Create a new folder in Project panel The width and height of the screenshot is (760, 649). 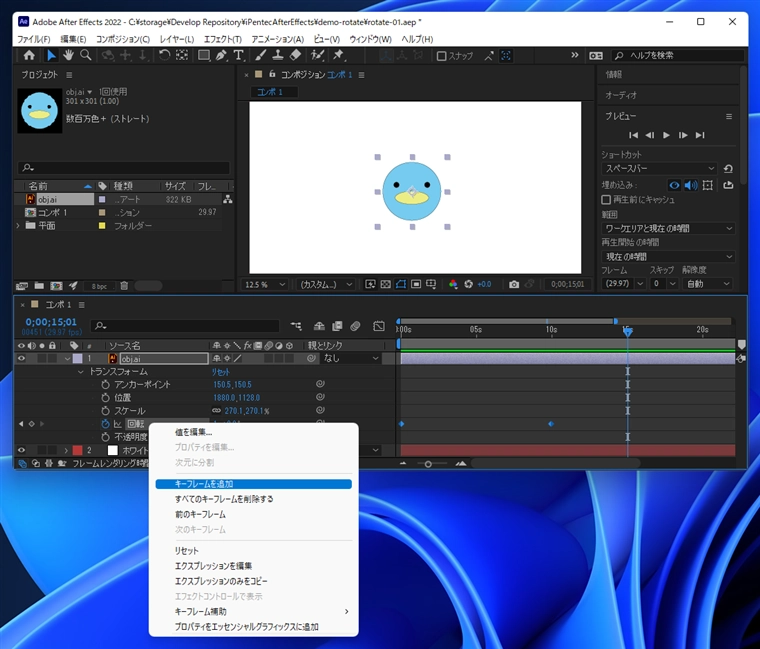[x=39, y=286]
